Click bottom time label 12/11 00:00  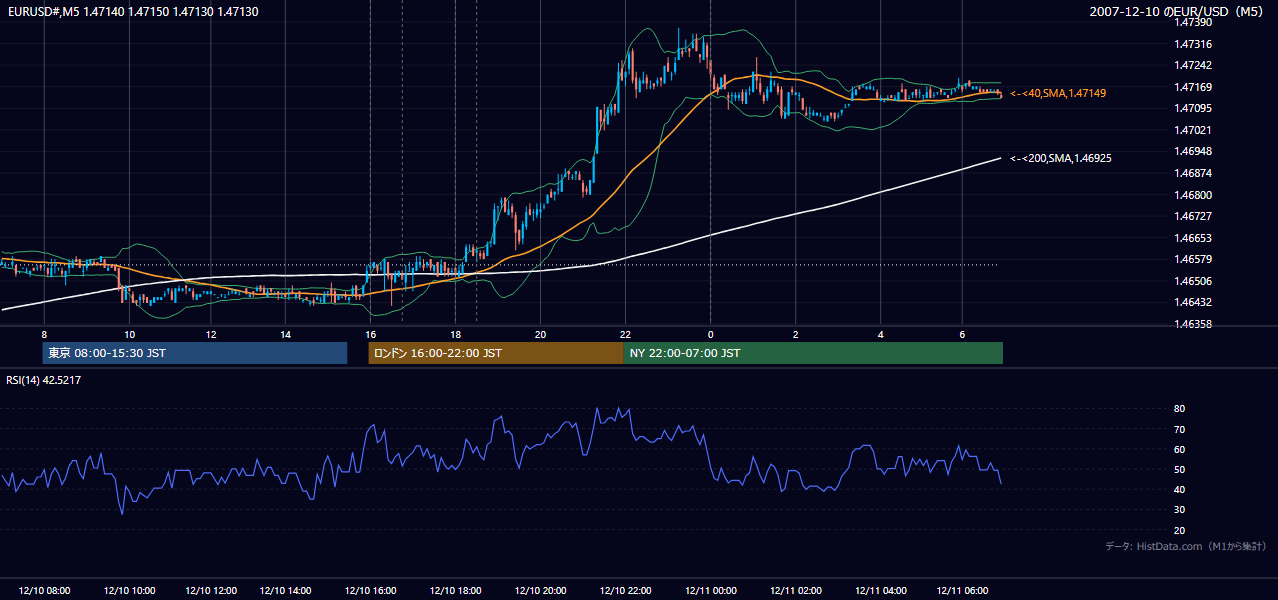point(710,591)
